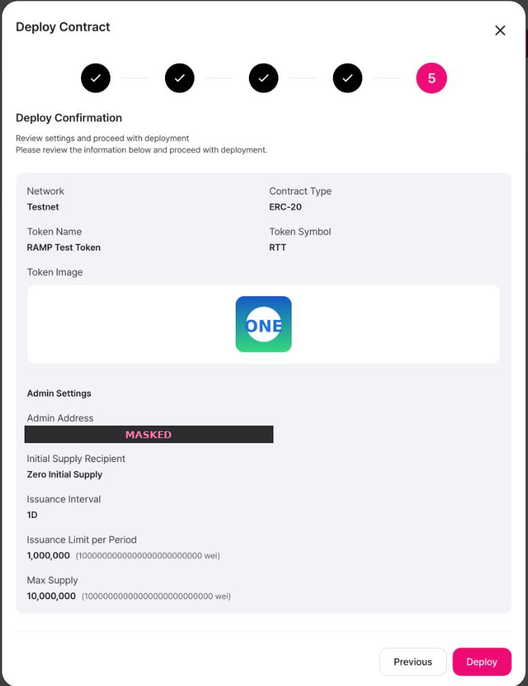Click the Admin Settings section heading

(x=59, y=393)
